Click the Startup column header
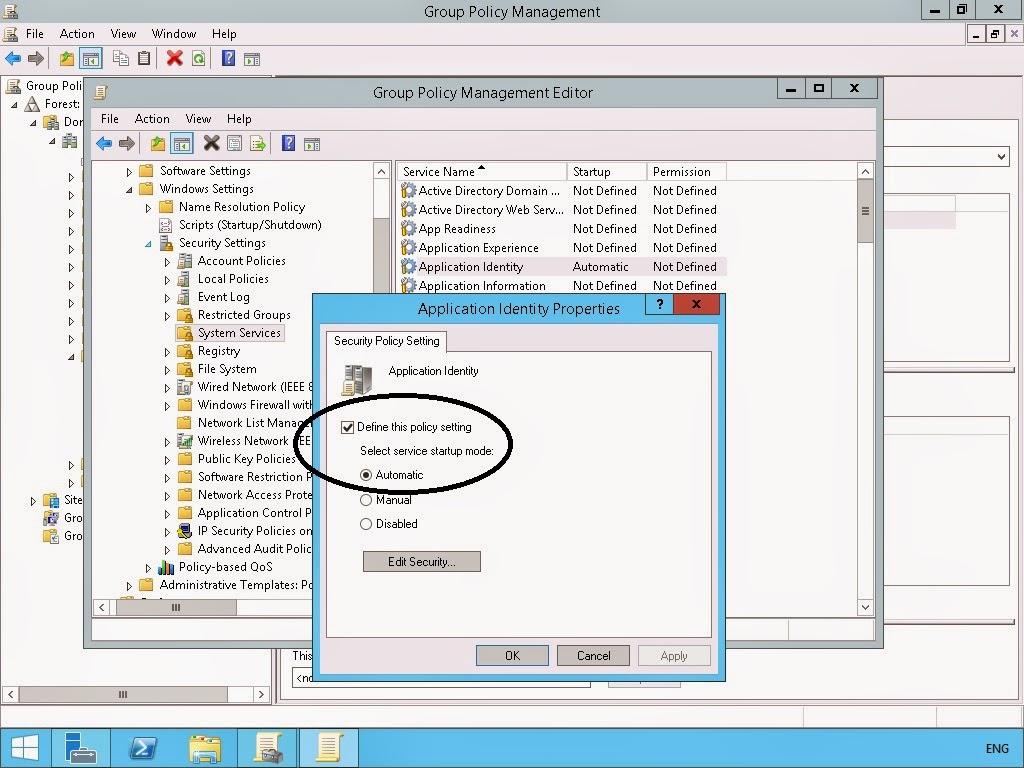Image resolution: width=1024 pixels, height=768 pixels. 607,172
